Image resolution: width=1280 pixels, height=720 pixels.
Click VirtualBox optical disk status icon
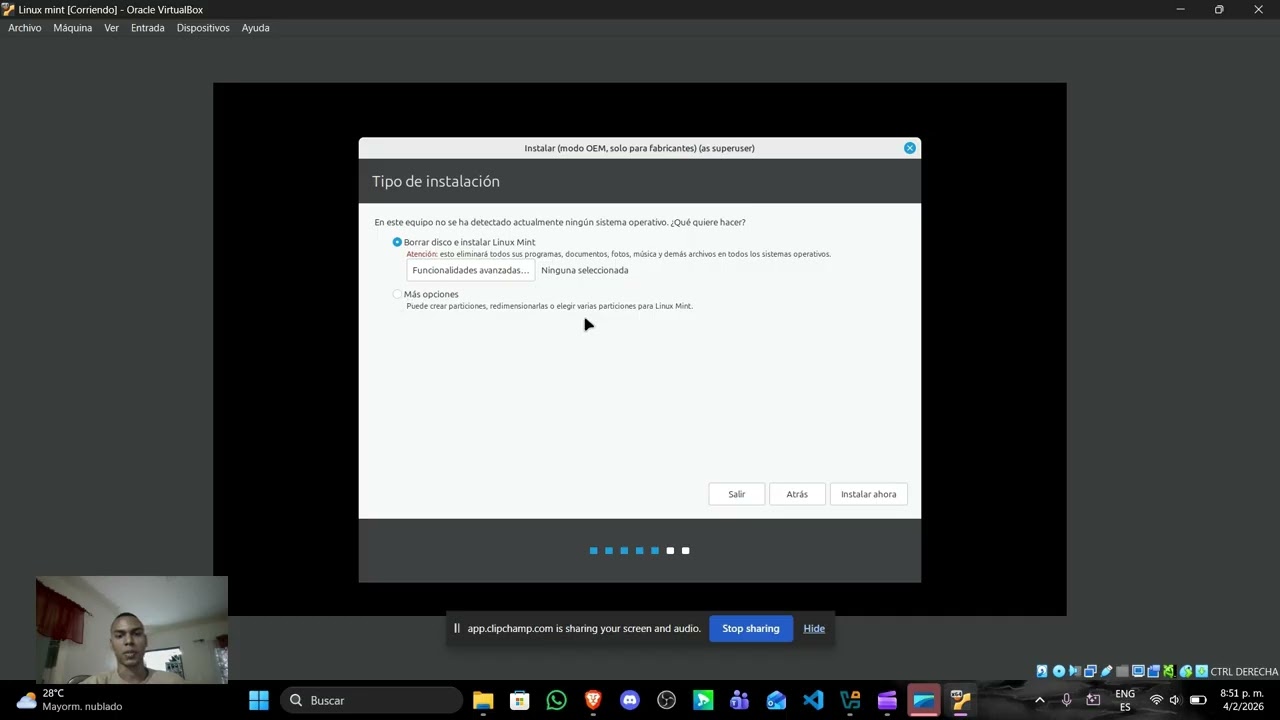pyautogui.click(x=1059, y=671)
